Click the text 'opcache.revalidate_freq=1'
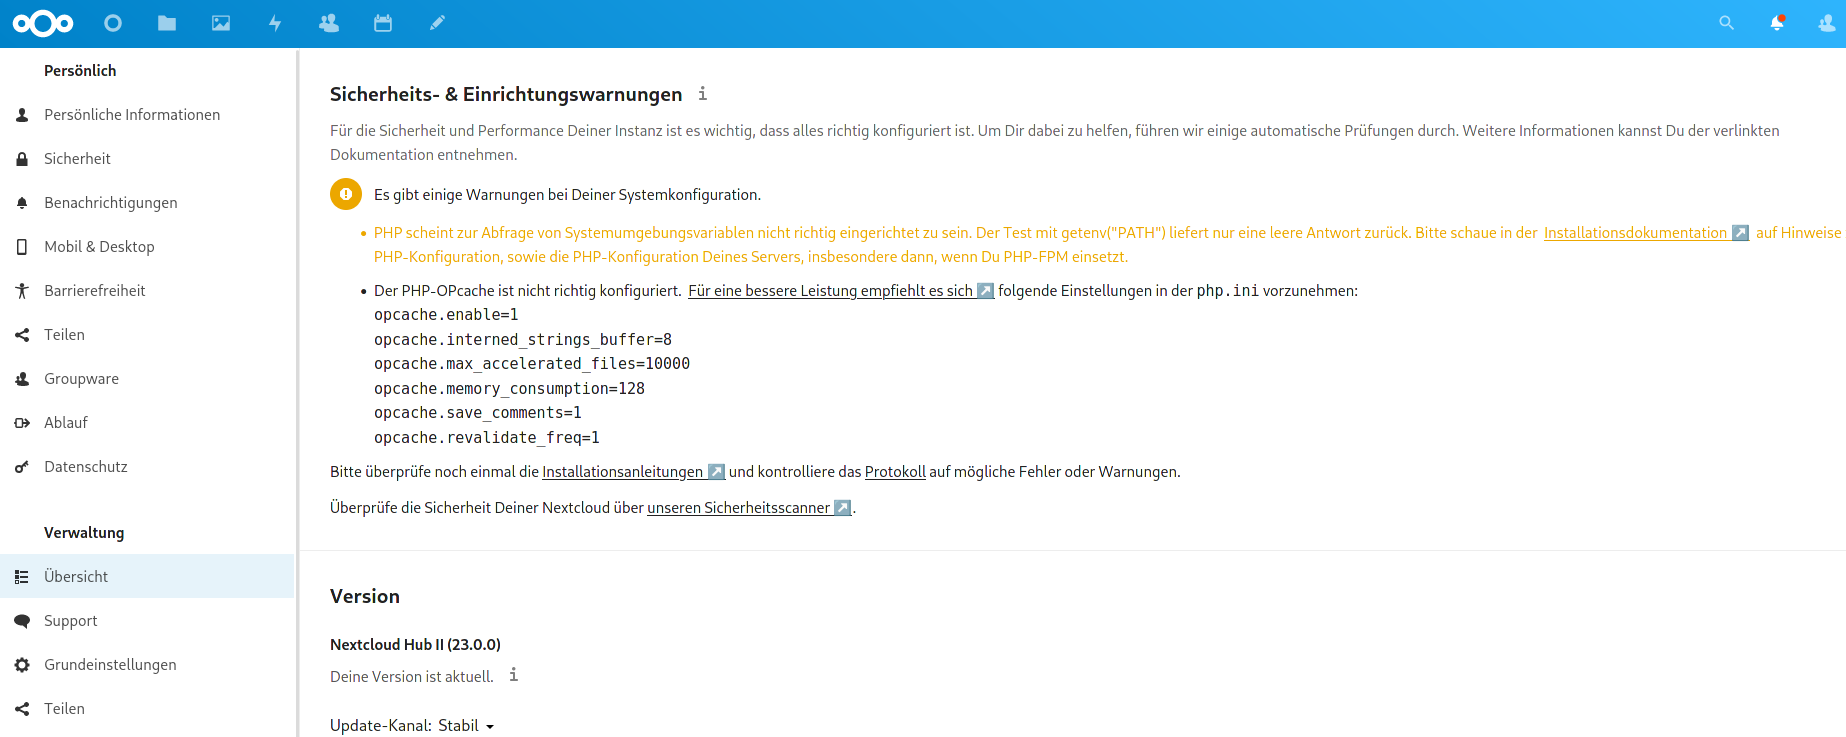The image size is (1846, 737). 487,438
